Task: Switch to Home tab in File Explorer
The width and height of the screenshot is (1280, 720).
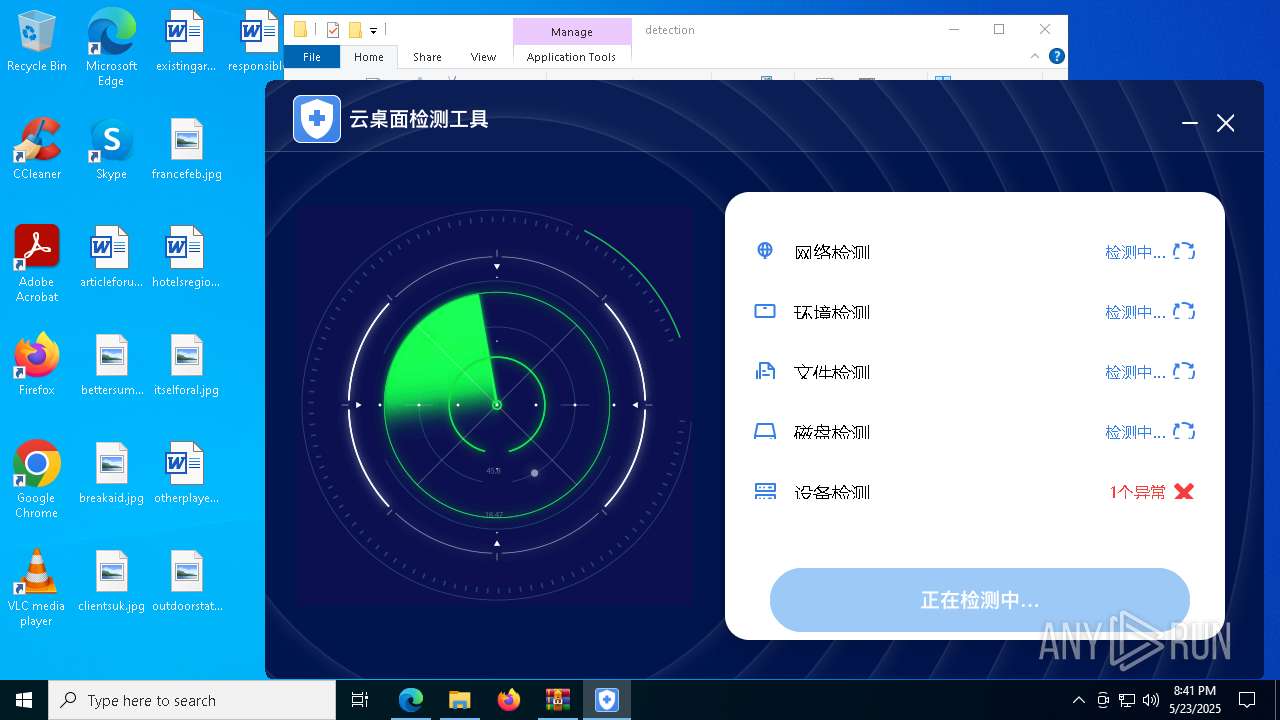Action: (369, 57)
